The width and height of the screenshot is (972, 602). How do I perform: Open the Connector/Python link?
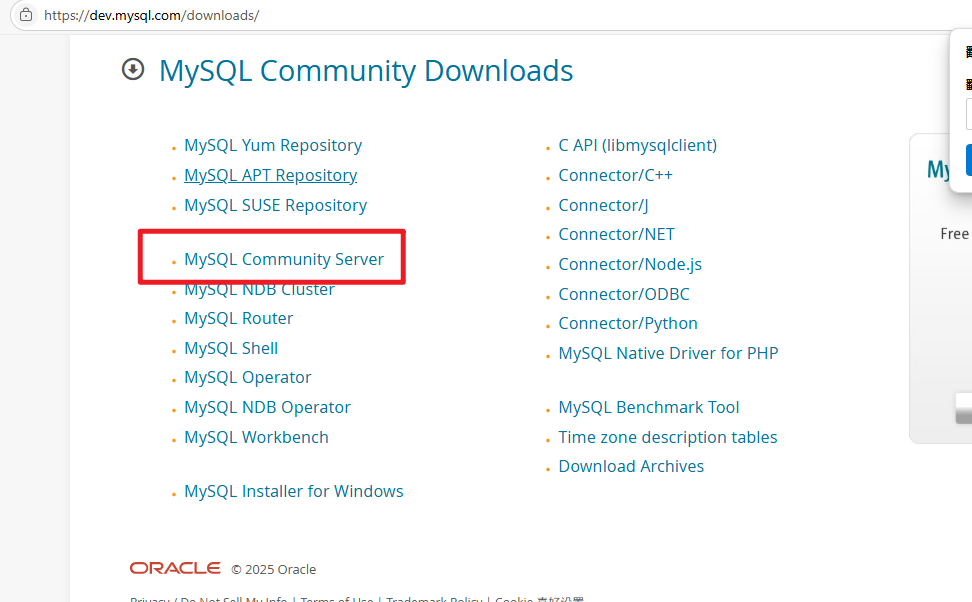[x=628, y=323]
